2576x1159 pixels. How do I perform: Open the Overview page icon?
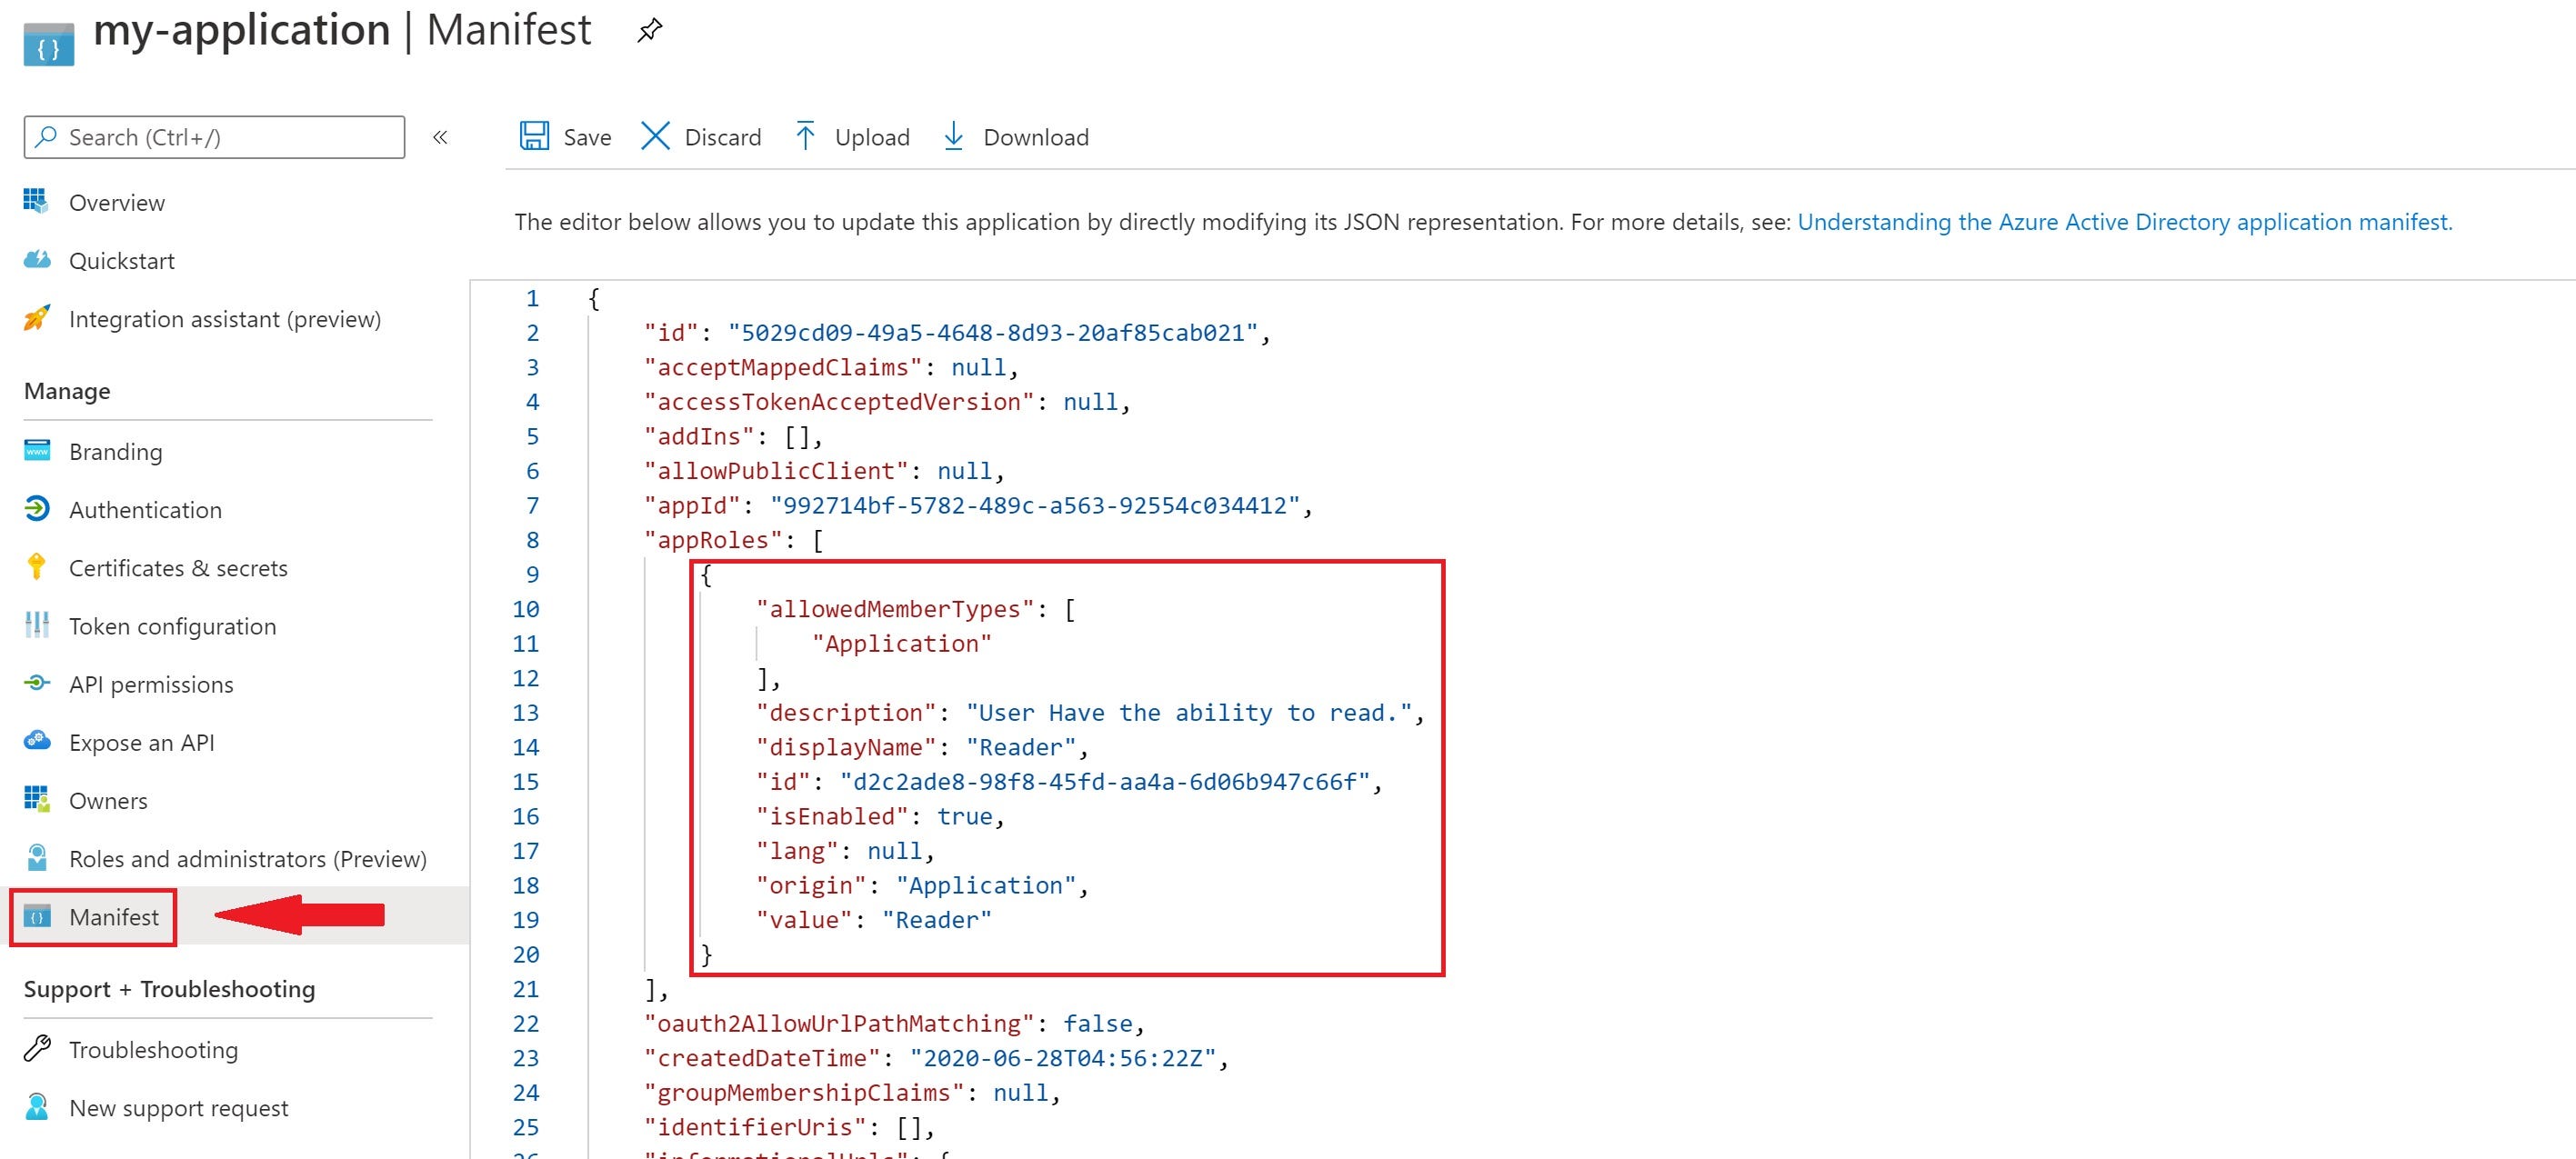point(36,201)
